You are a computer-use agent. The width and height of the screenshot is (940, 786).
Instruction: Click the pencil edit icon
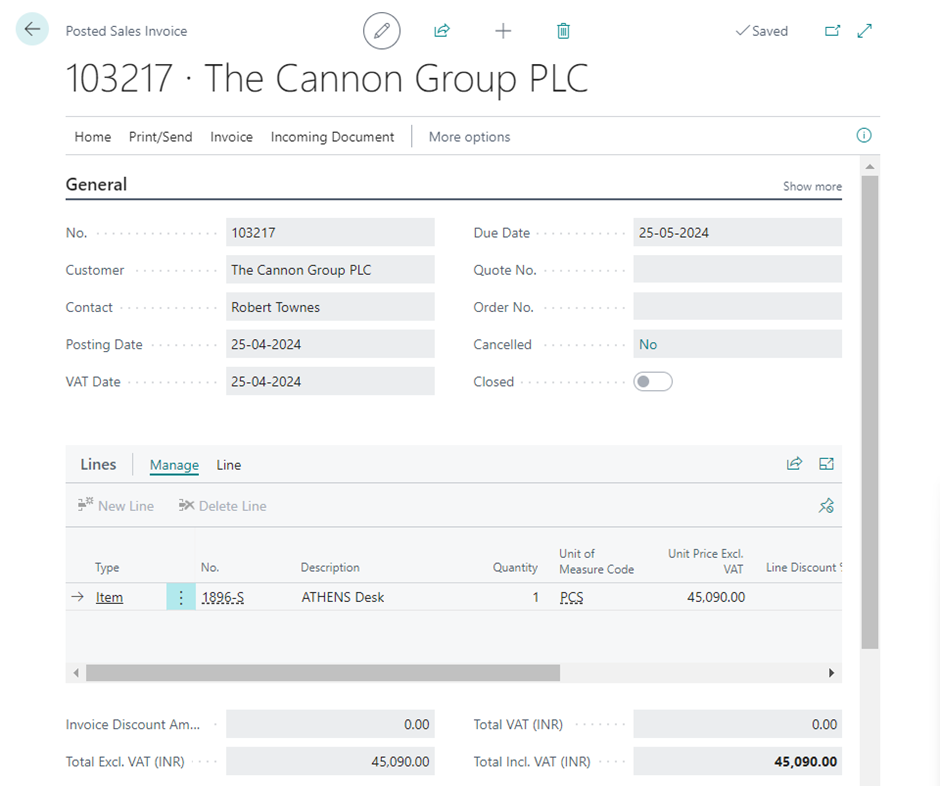tap(381, 31)
